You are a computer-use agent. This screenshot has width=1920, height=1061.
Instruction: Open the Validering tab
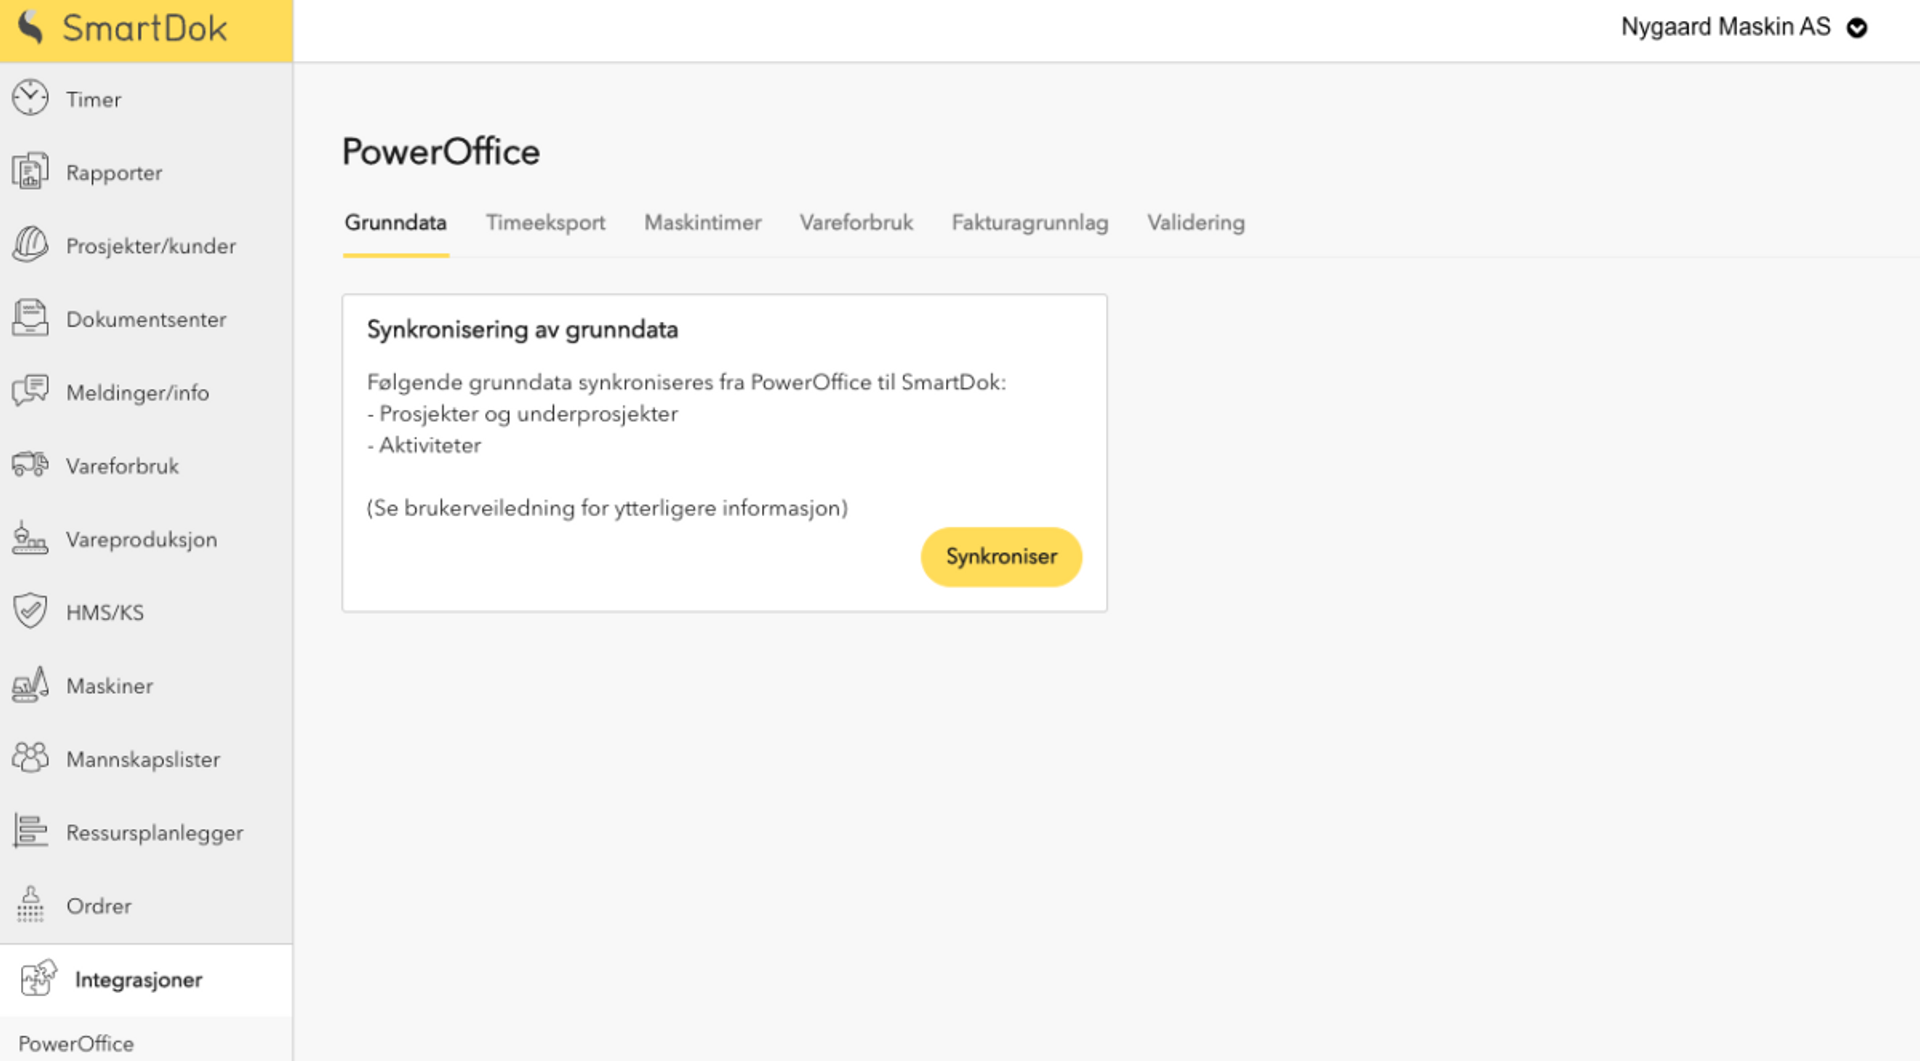[1196, 223]
